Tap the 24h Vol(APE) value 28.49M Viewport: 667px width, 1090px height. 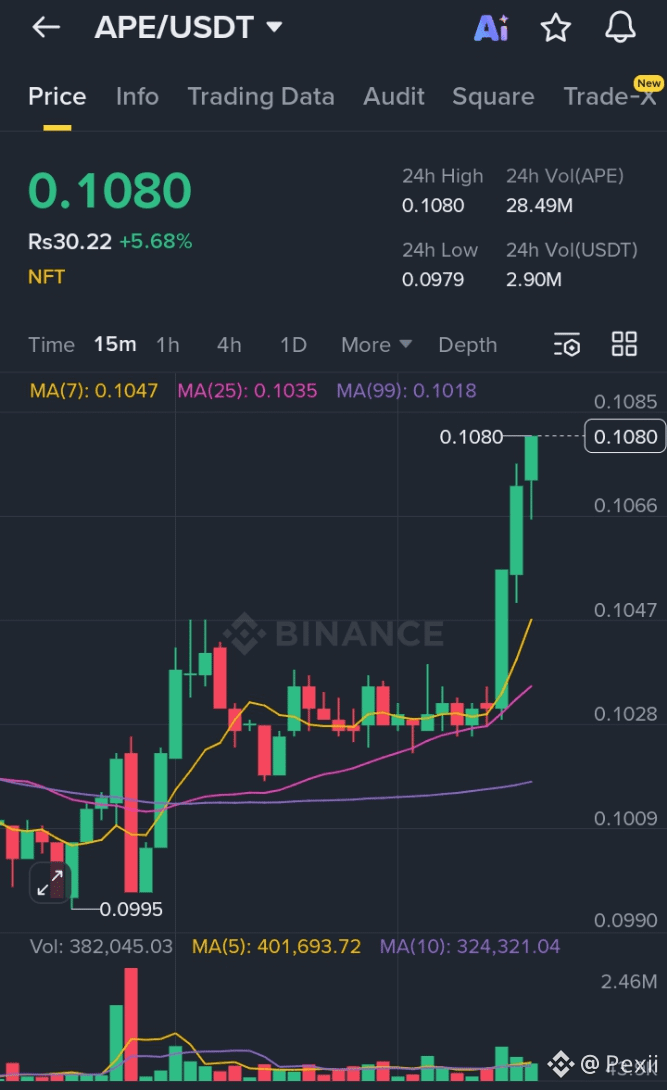coord(539,206)
